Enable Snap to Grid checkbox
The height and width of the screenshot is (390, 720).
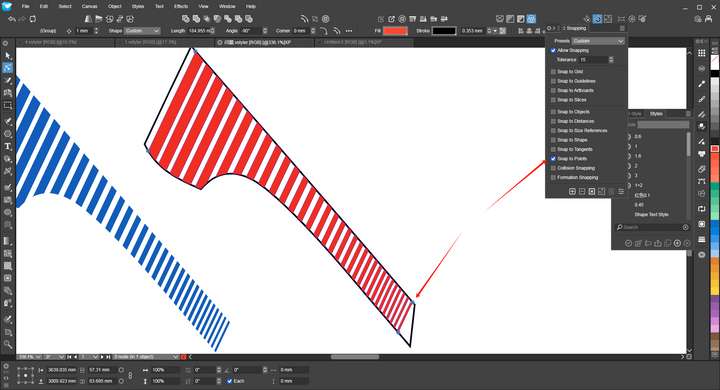553,72
